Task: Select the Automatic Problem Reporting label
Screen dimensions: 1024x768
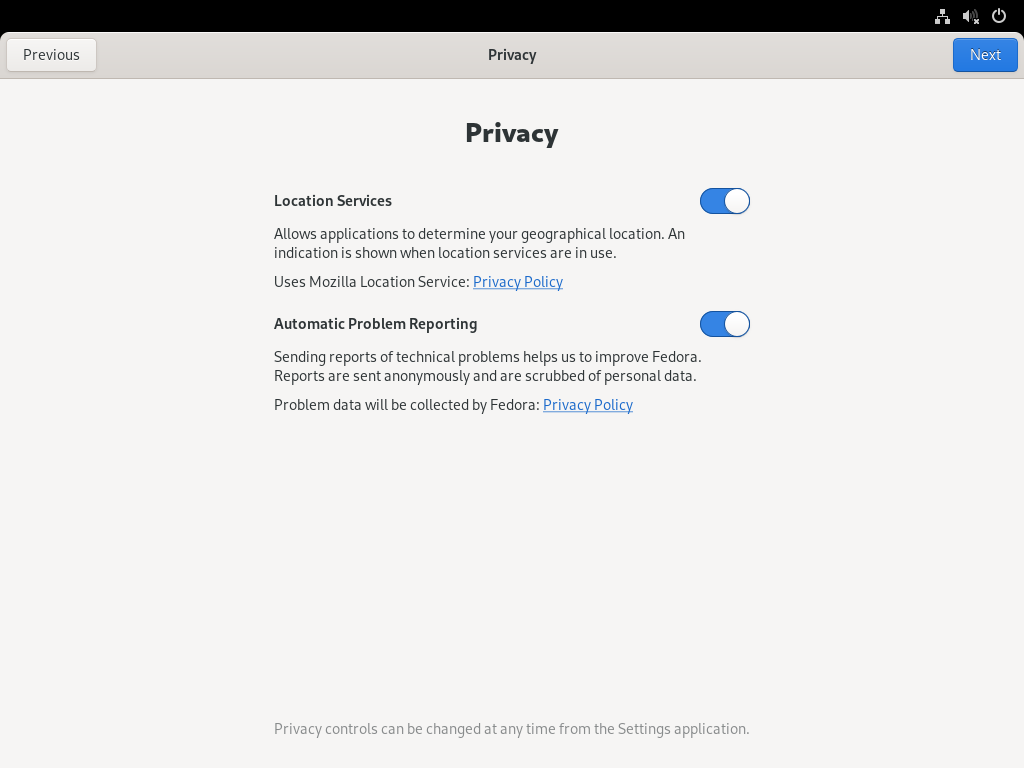Action: pos(375,324)
